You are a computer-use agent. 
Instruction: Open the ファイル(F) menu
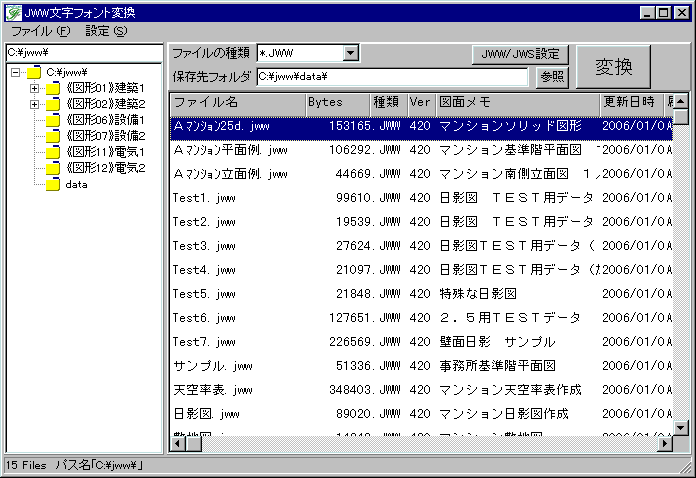click(x=40, y=31)
